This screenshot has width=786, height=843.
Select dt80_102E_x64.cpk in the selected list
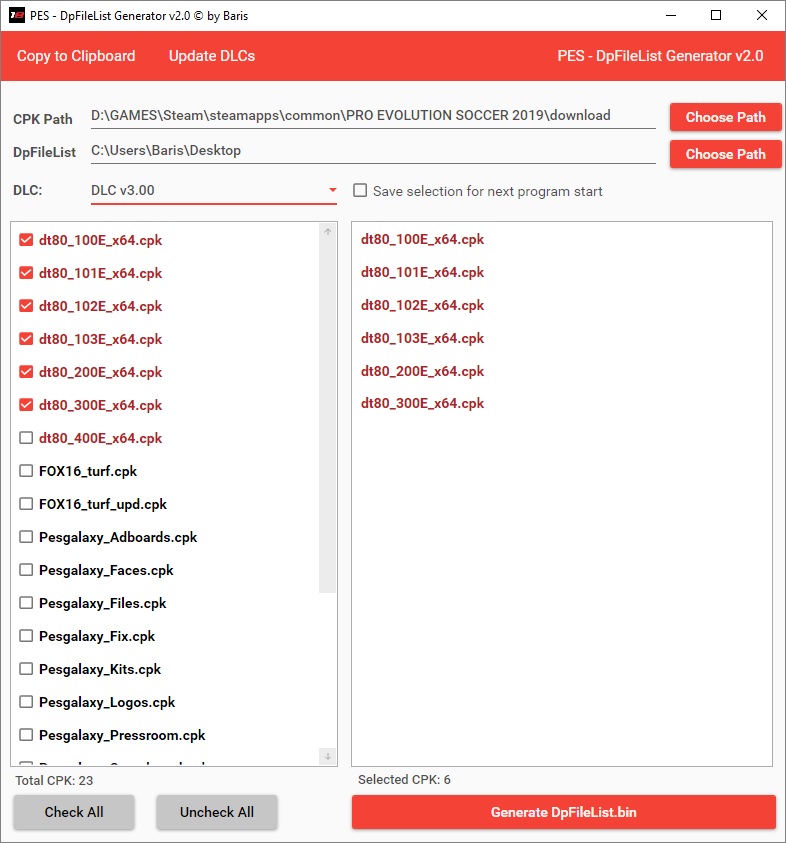pyautogui.click(x=423, y=305)
